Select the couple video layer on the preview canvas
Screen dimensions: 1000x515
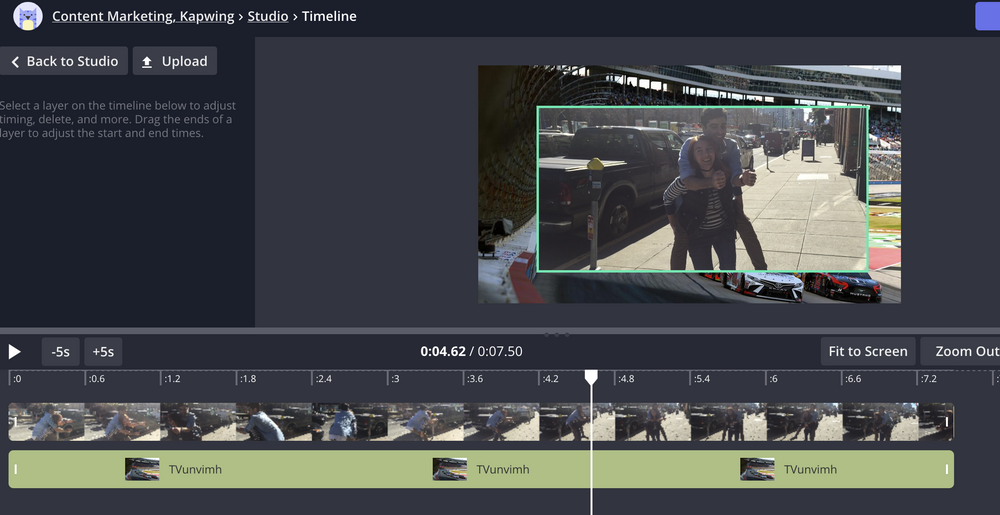tap(701, 189)
